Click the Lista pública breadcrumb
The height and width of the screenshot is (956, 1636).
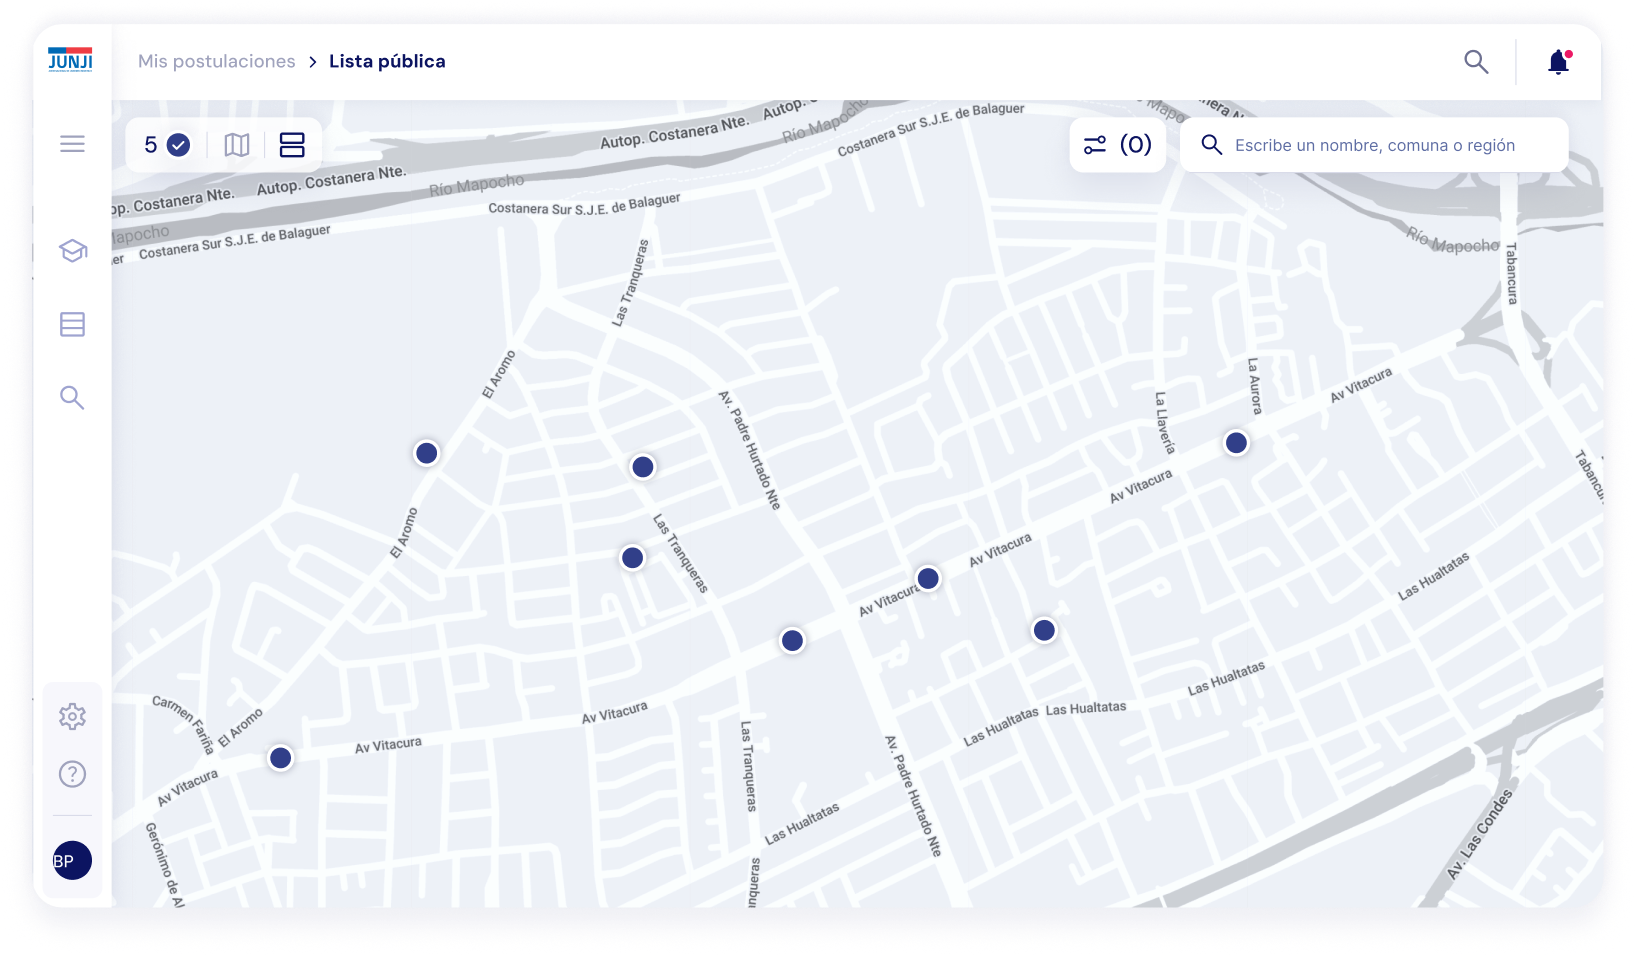pos(387,61)
